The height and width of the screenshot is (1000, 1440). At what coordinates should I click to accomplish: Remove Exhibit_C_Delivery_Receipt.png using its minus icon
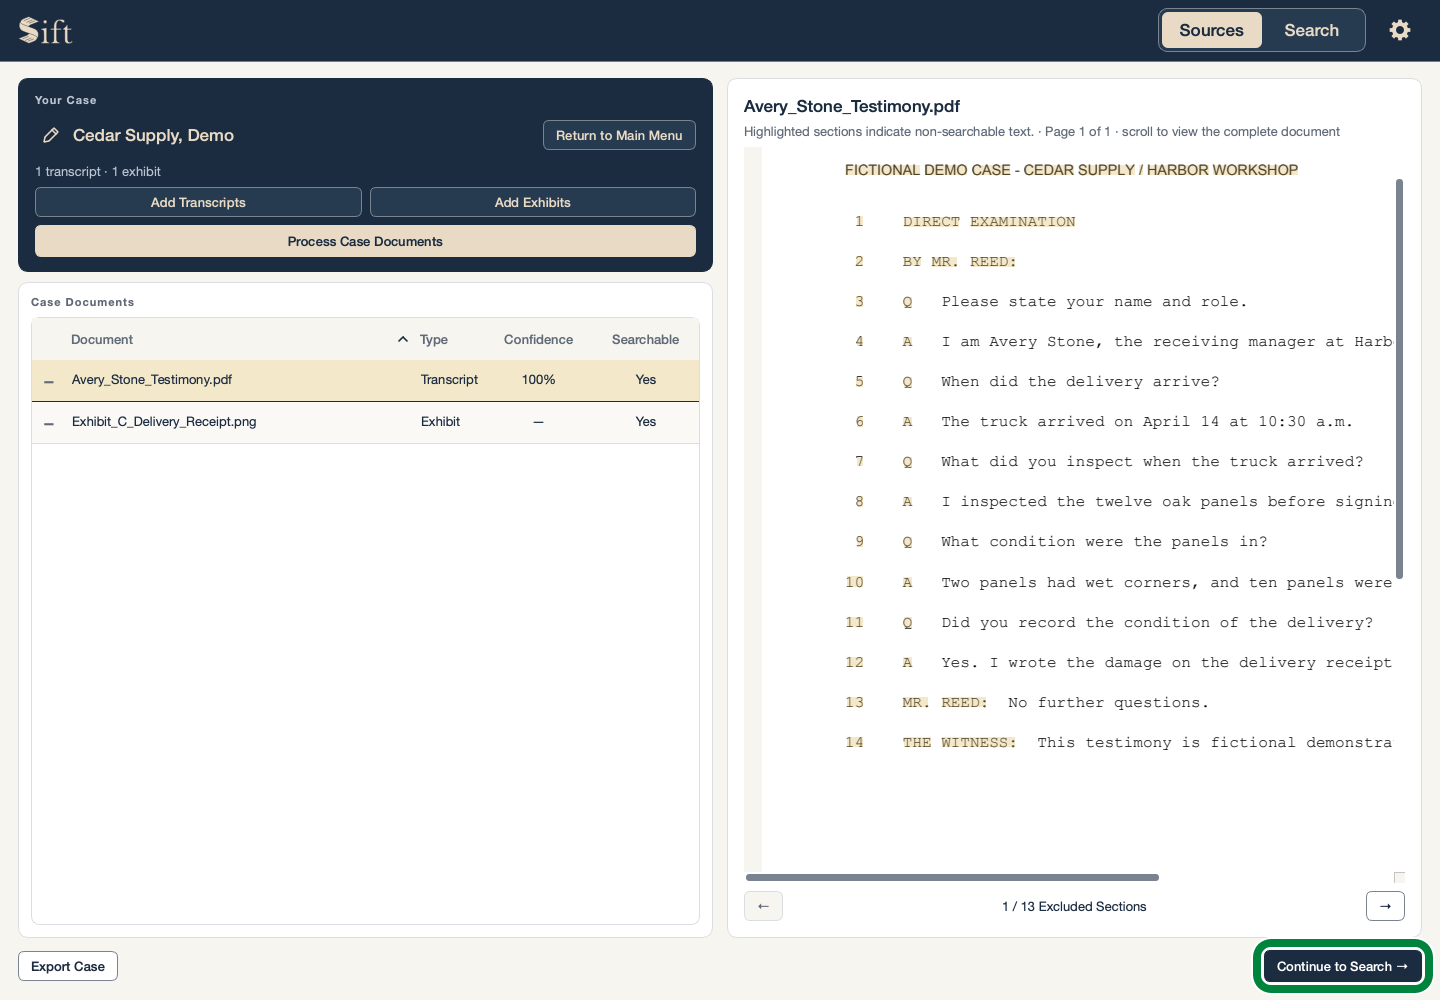[49, 423]
